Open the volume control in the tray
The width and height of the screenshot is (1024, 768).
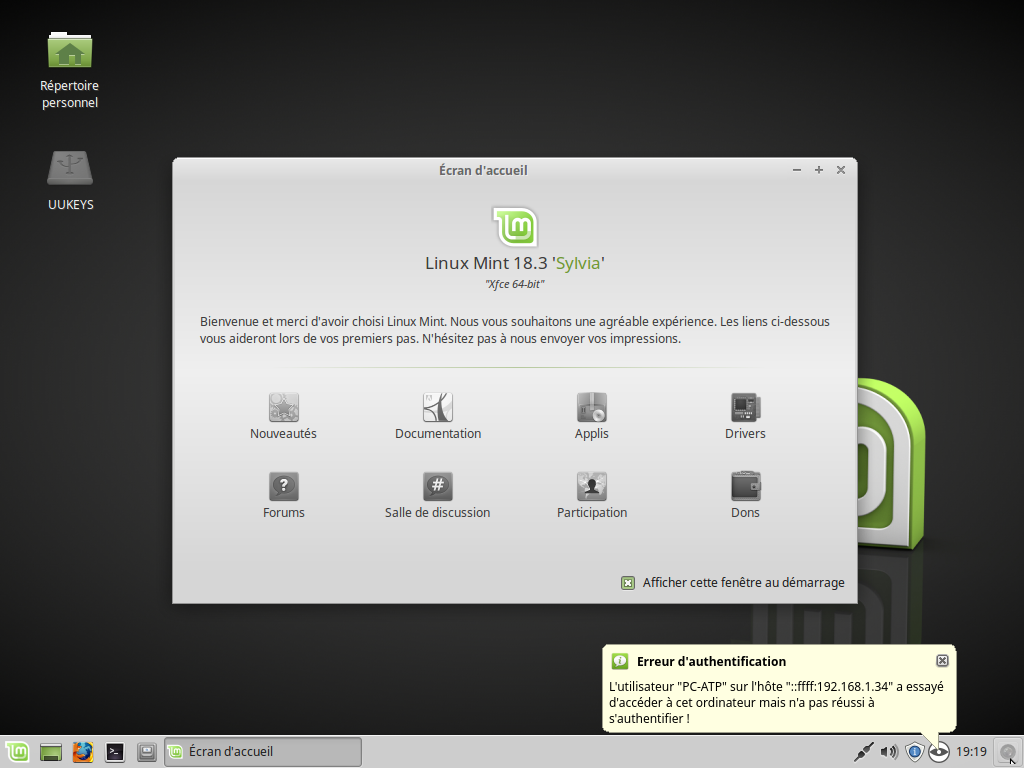point(889,751)
